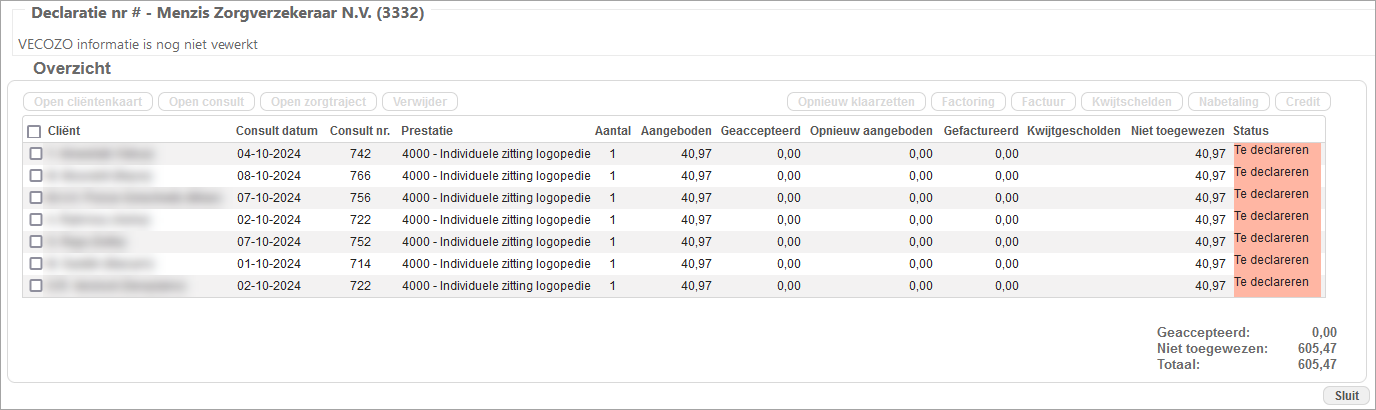Check the box for consult nr. 742
The height and width of the screenshot is (410, 1376).
(36, 154)
